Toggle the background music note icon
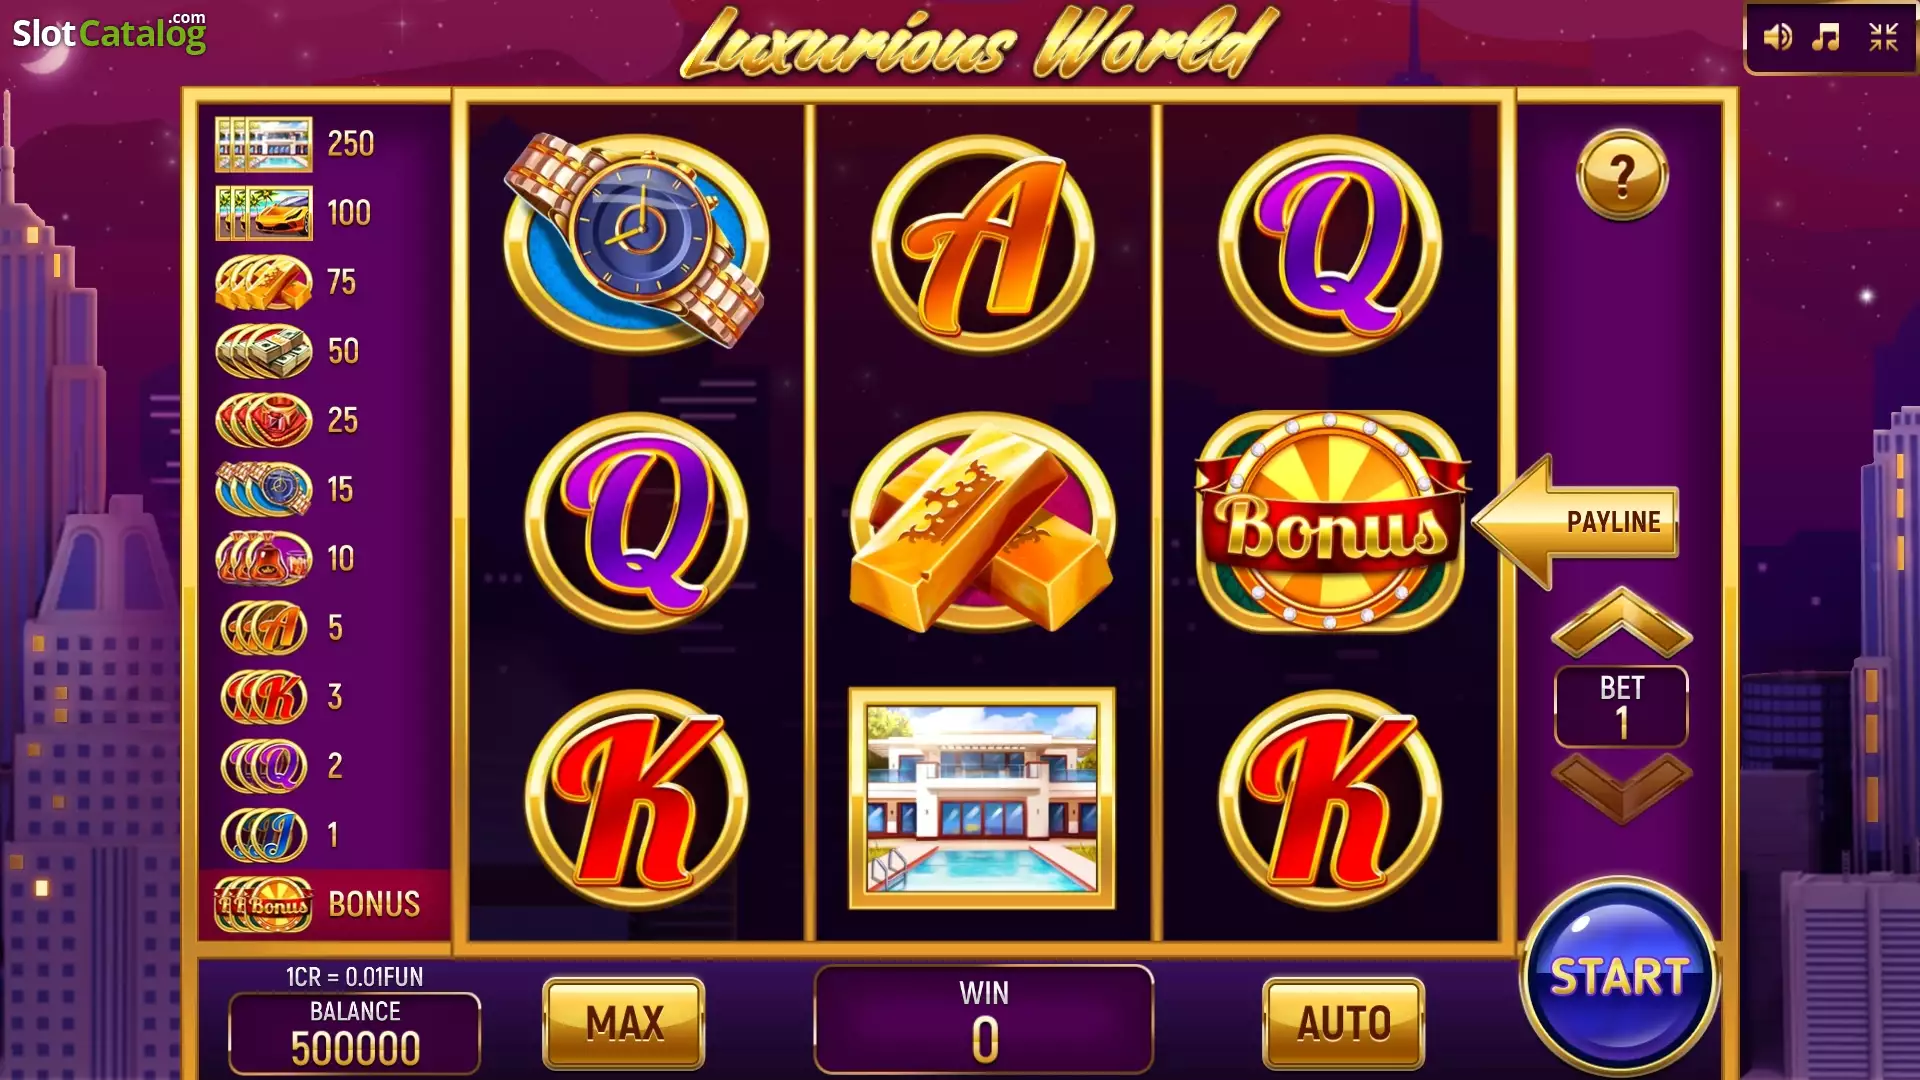 pos(1827,38)
